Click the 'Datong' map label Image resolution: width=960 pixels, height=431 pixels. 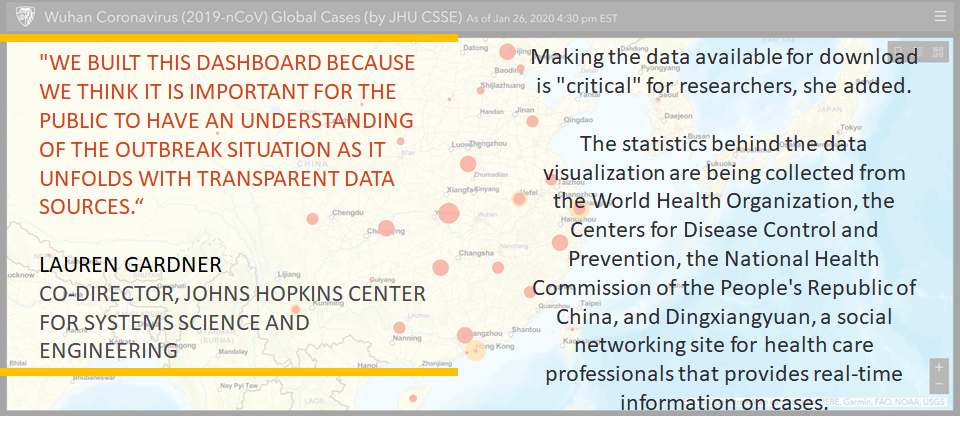click(476, 48)
